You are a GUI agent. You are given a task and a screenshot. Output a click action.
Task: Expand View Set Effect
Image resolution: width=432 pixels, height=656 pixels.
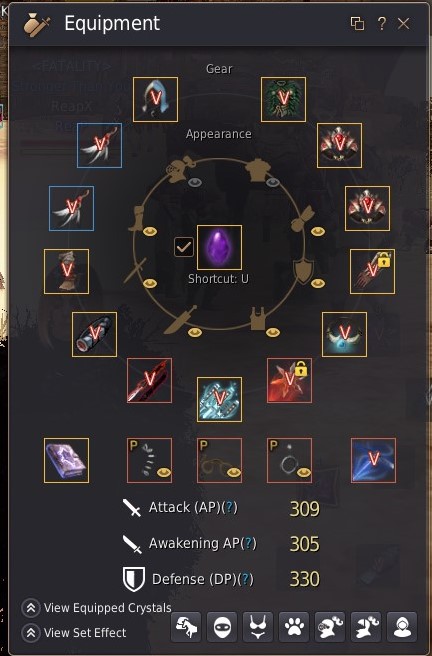[x=74, y=633]
